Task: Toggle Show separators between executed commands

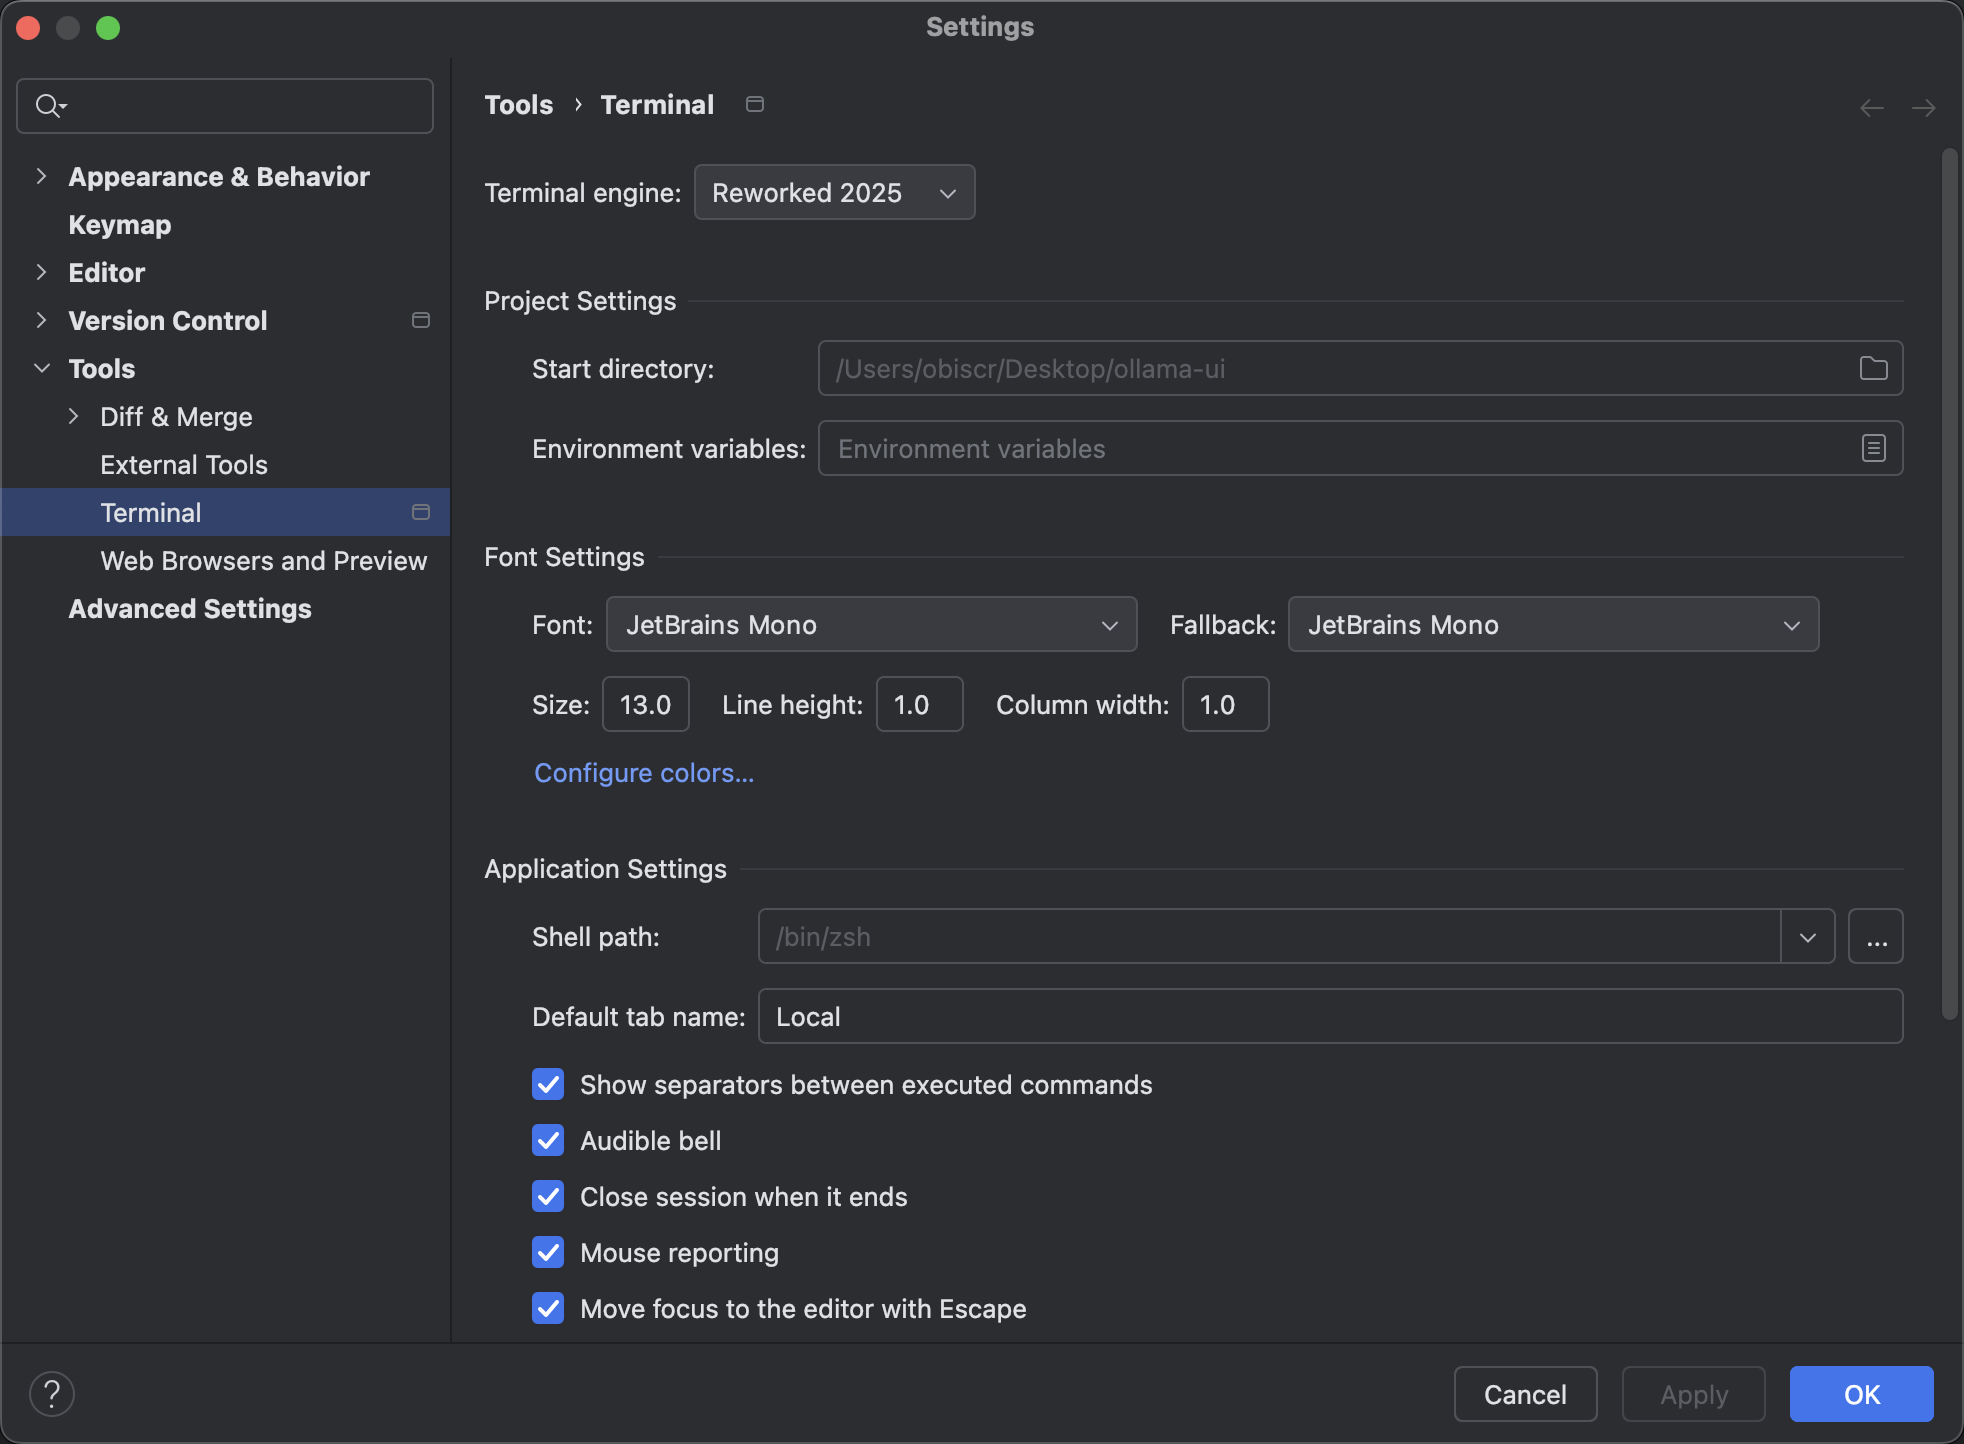Action: (x=548, y=1084)
